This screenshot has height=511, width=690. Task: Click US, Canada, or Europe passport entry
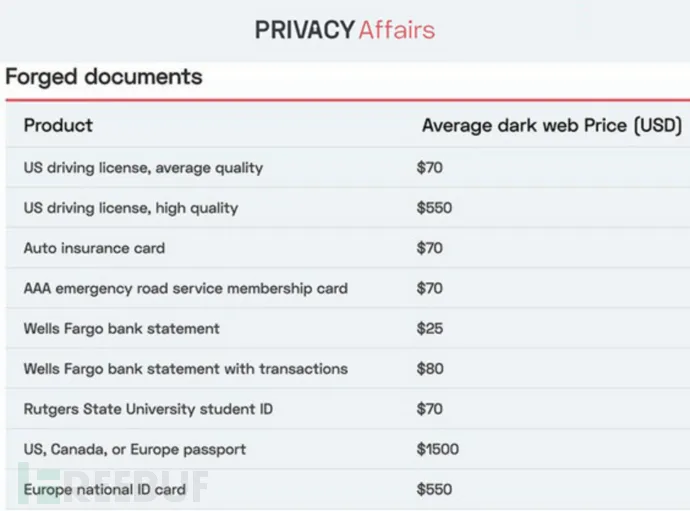pyautogui.click(x=134, y=449)
